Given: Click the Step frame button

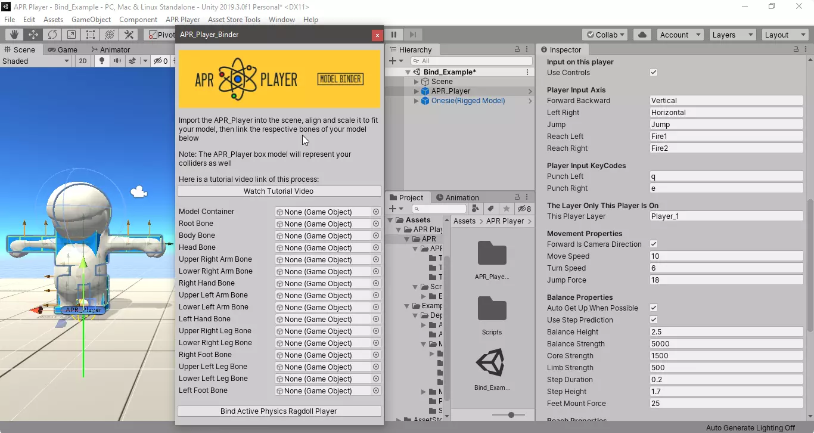Looking at the screenshot, I should [x=413, y=35].
